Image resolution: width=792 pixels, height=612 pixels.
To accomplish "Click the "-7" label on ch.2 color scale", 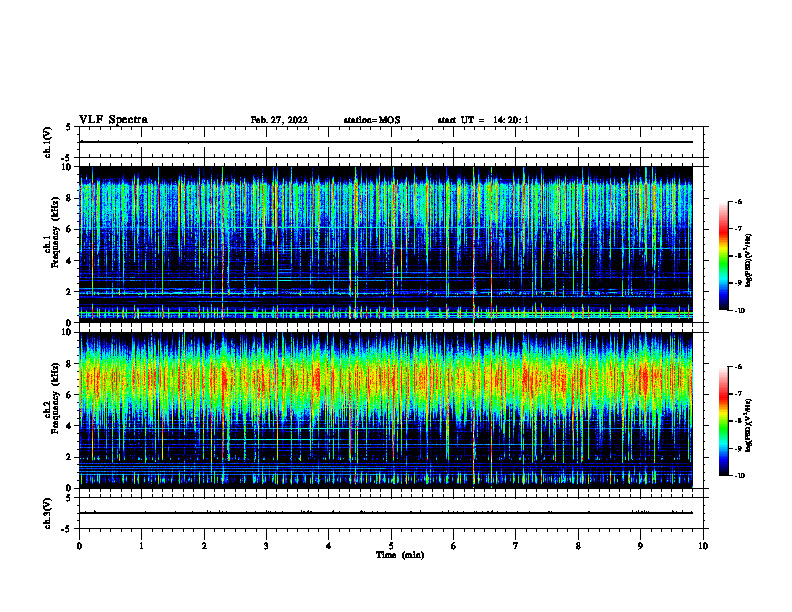I will click(738, 394).
